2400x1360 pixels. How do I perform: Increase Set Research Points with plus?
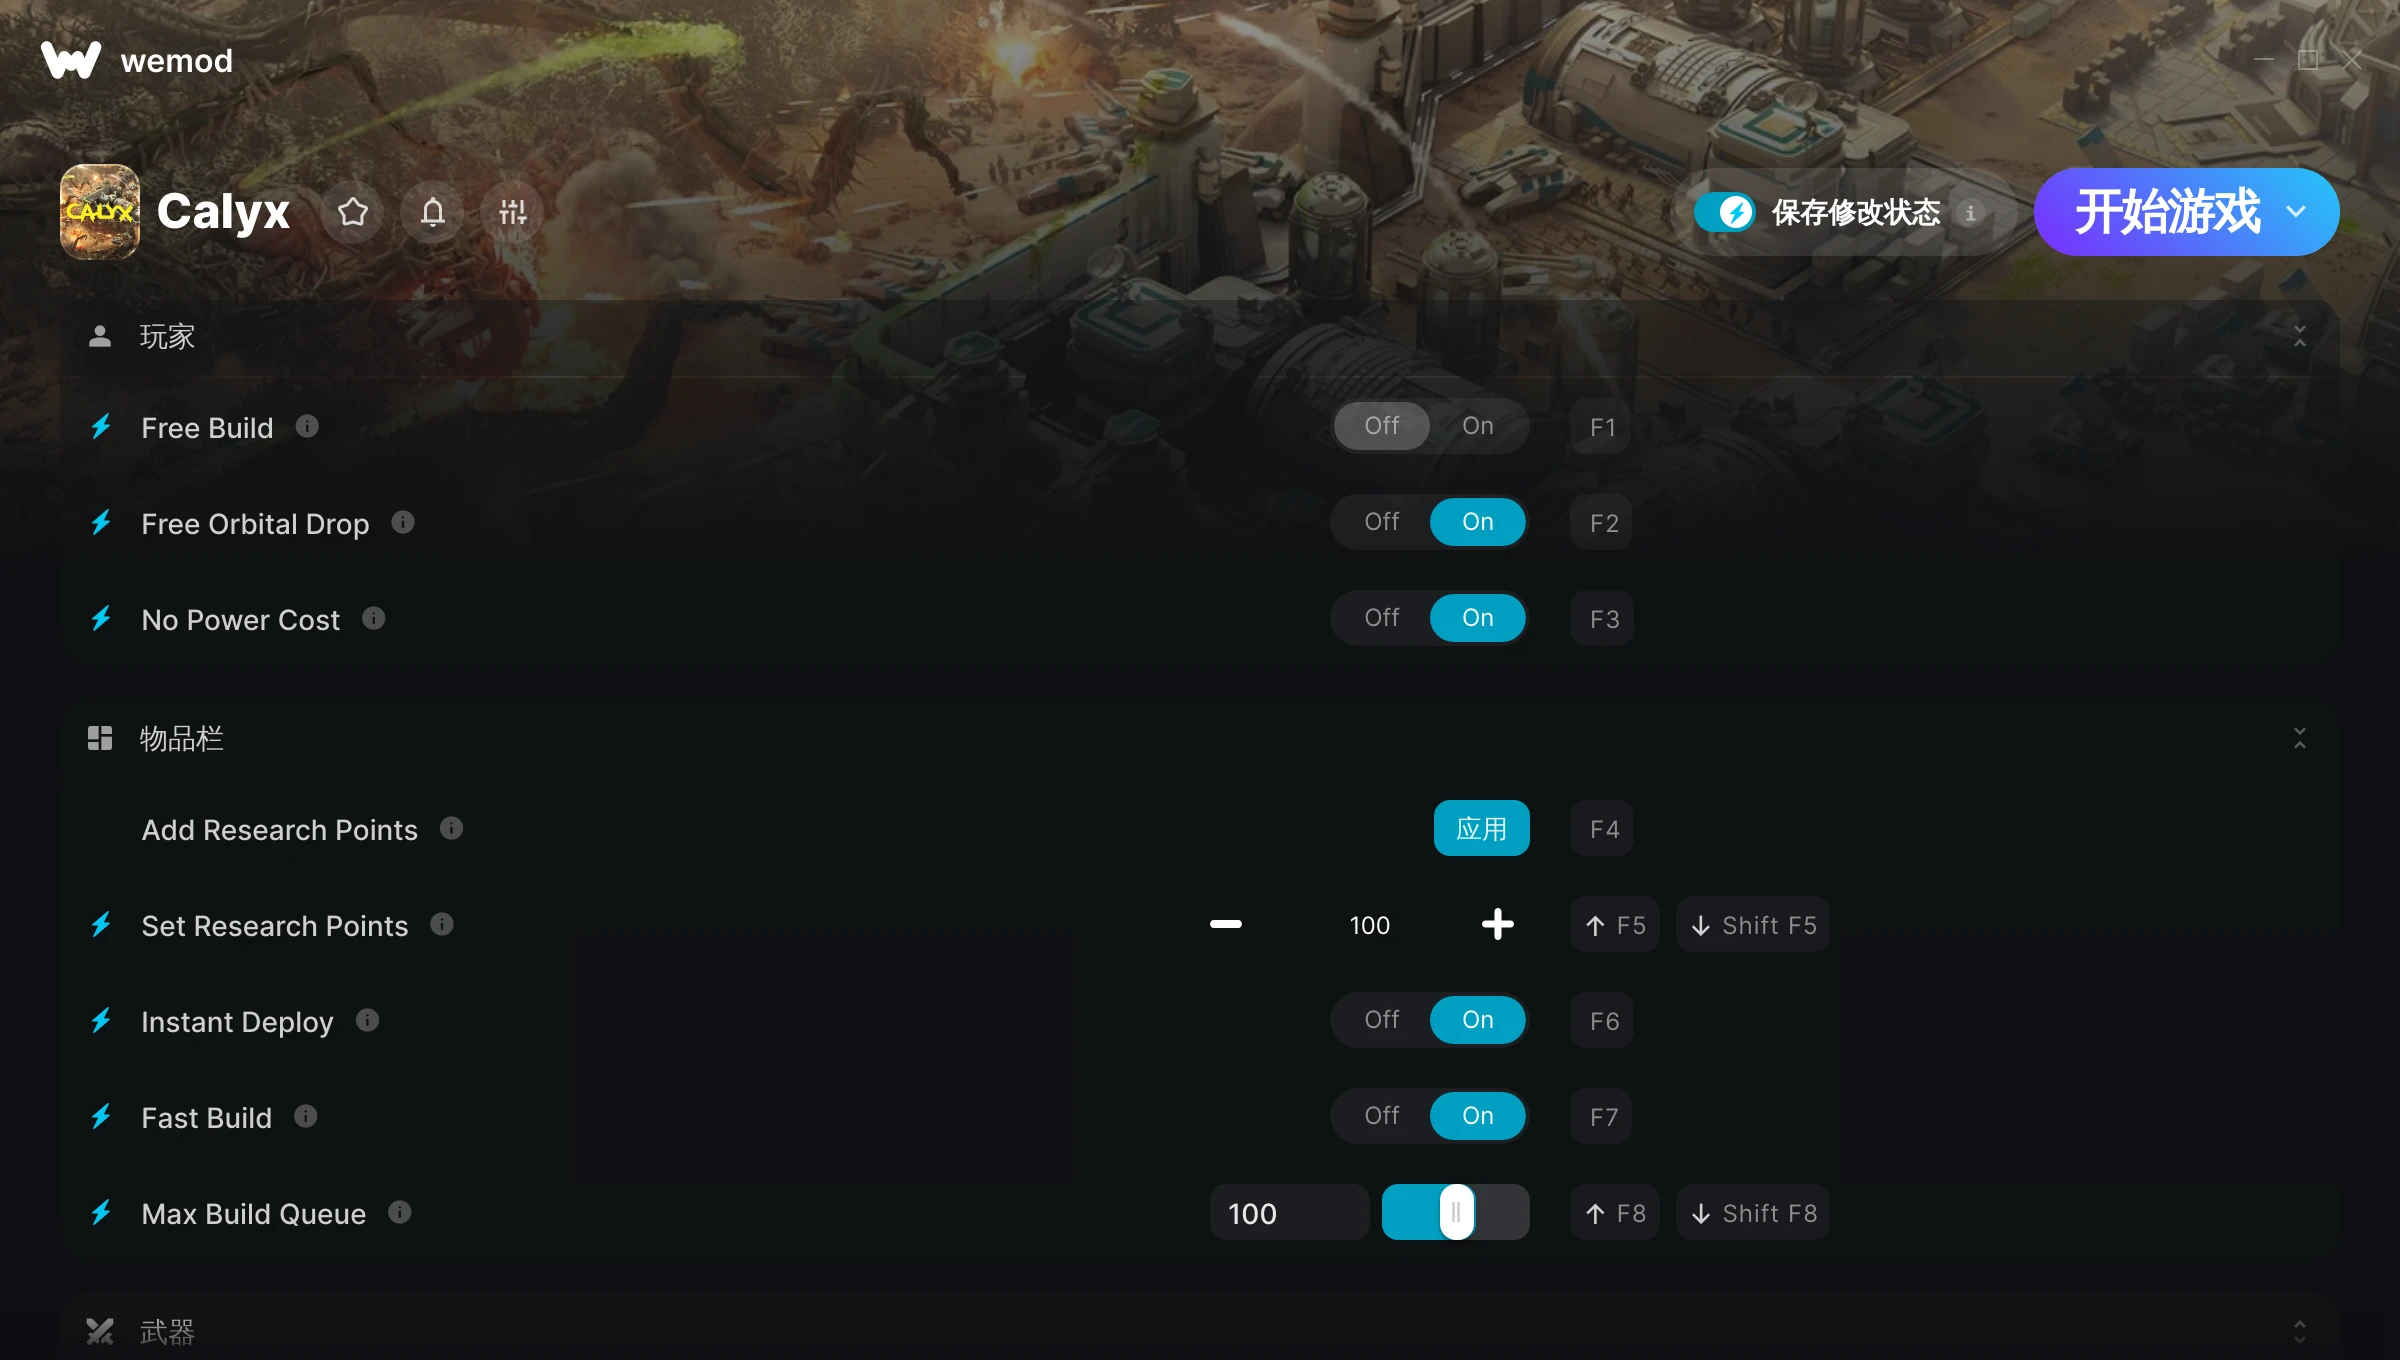[1497, 924]
